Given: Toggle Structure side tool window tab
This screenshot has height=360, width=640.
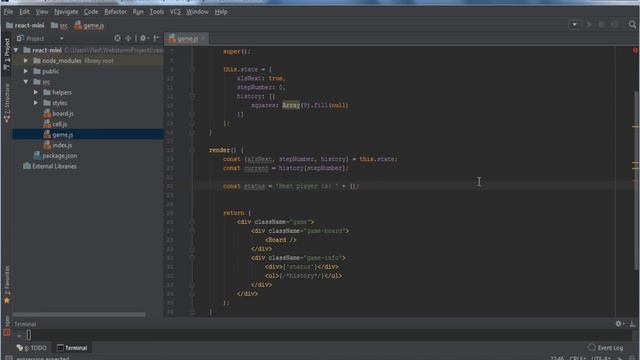Looking at the screenshot, I should pos(7,102).
